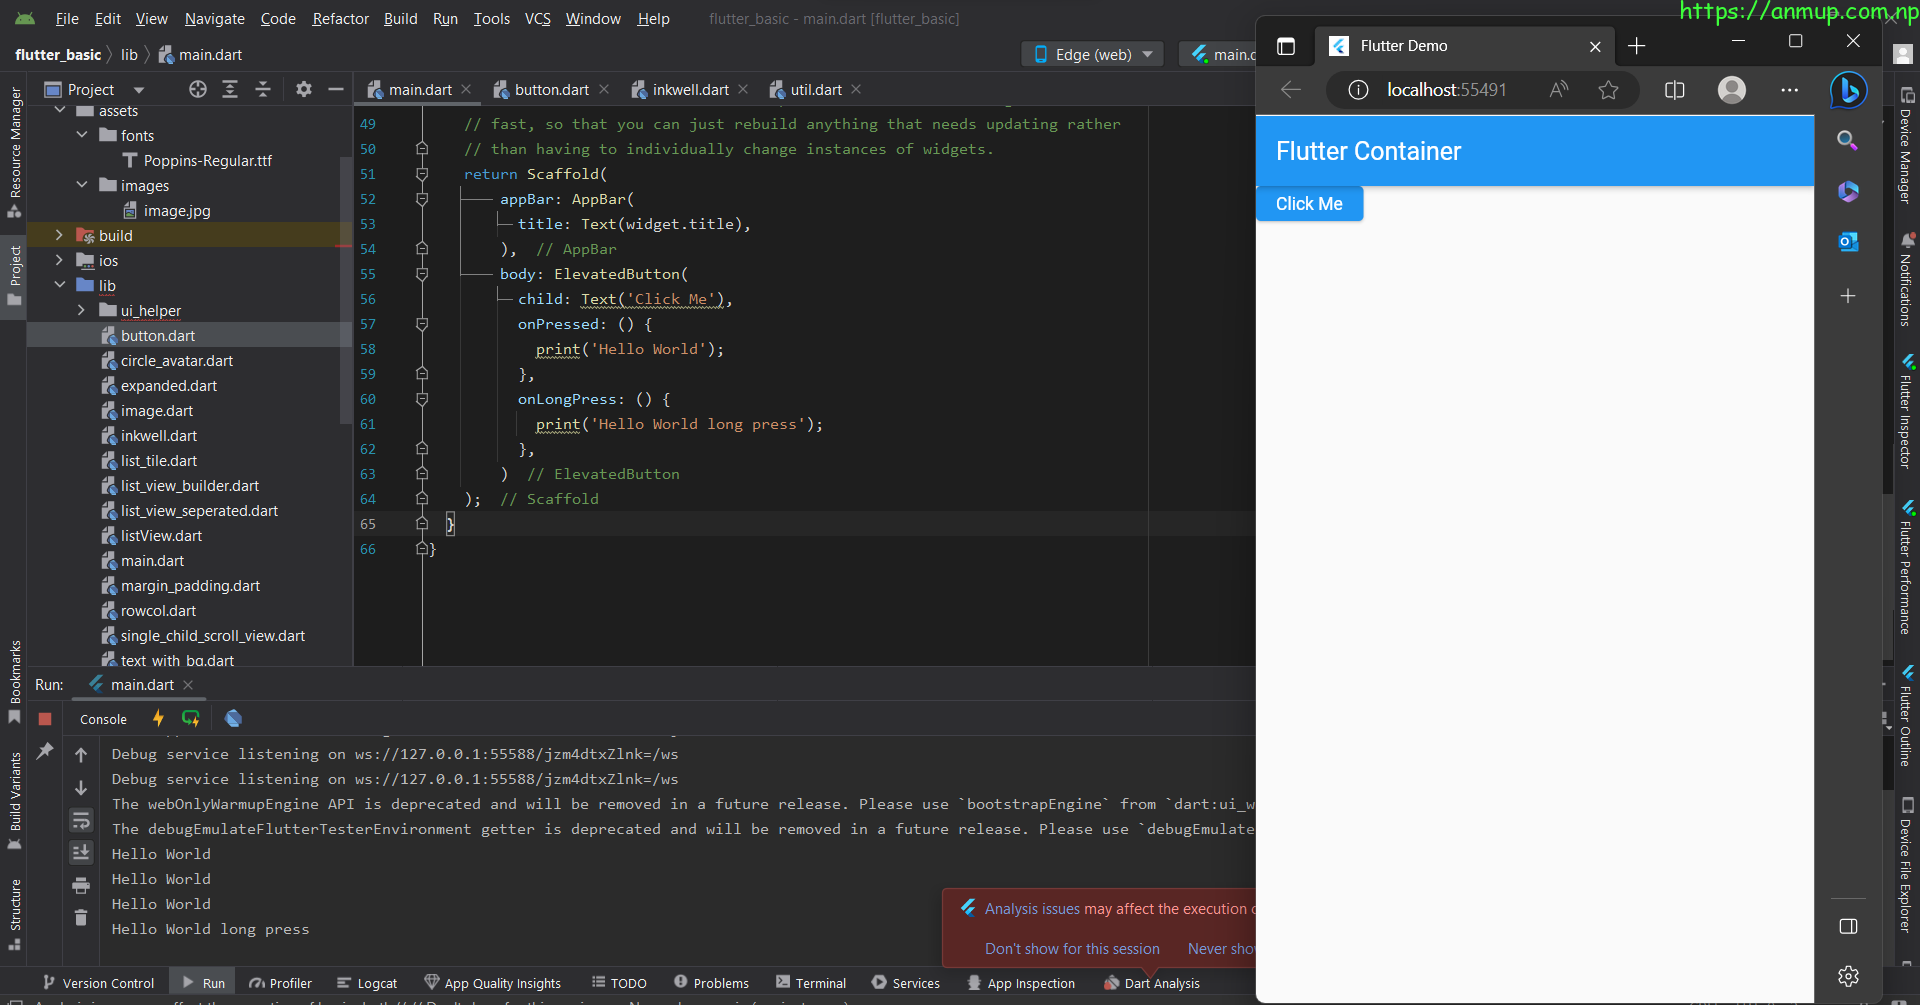The height and width of the screenshot is (1005, 1920).
Task: Stop the running app with red square
Action: (x=45, y=719)
